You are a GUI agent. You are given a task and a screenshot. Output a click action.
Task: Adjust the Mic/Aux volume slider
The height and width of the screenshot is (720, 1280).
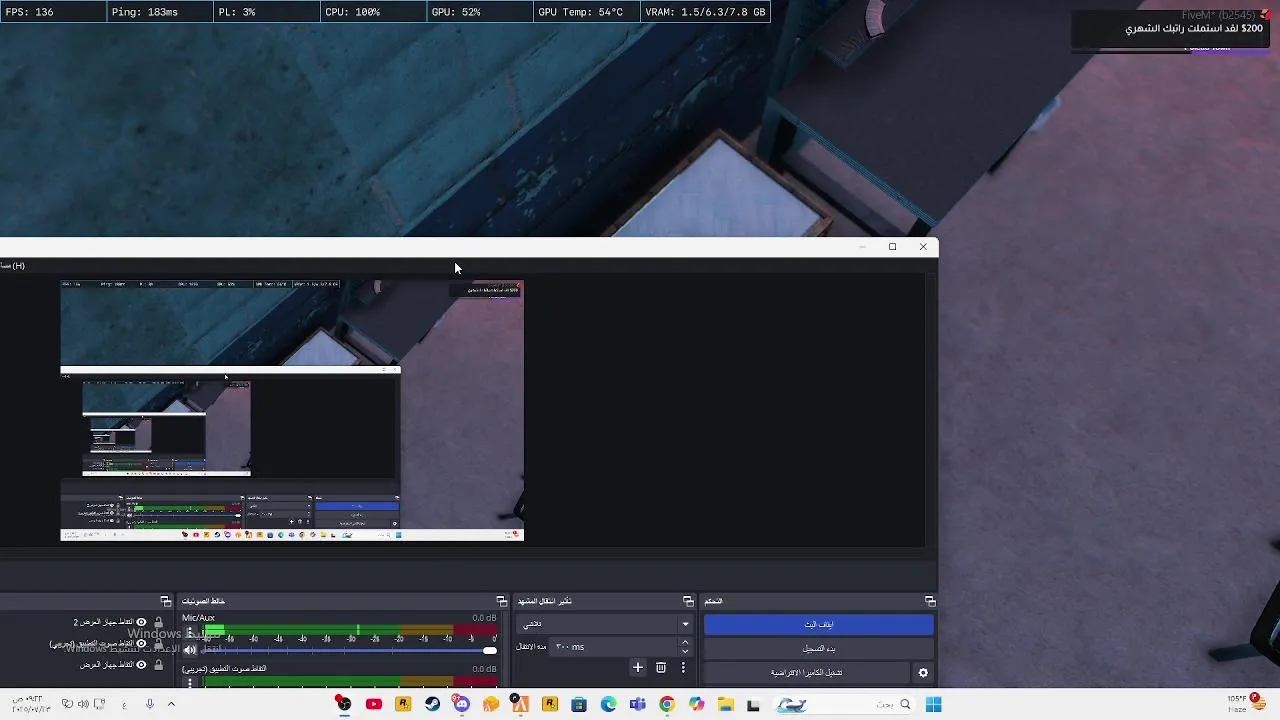click(x=350, y=650)
